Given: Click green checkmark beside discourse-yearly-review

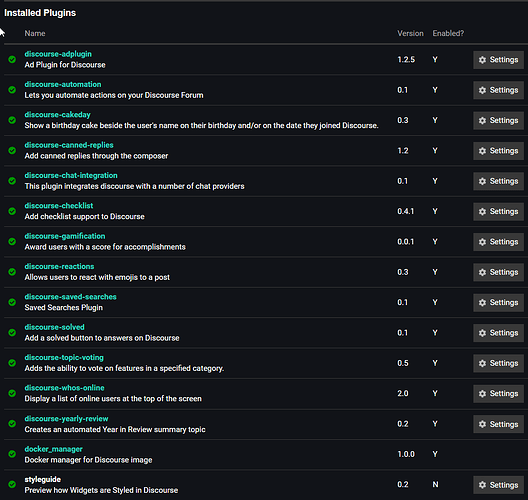Looking at the screenshot, I should pos(12,424).
